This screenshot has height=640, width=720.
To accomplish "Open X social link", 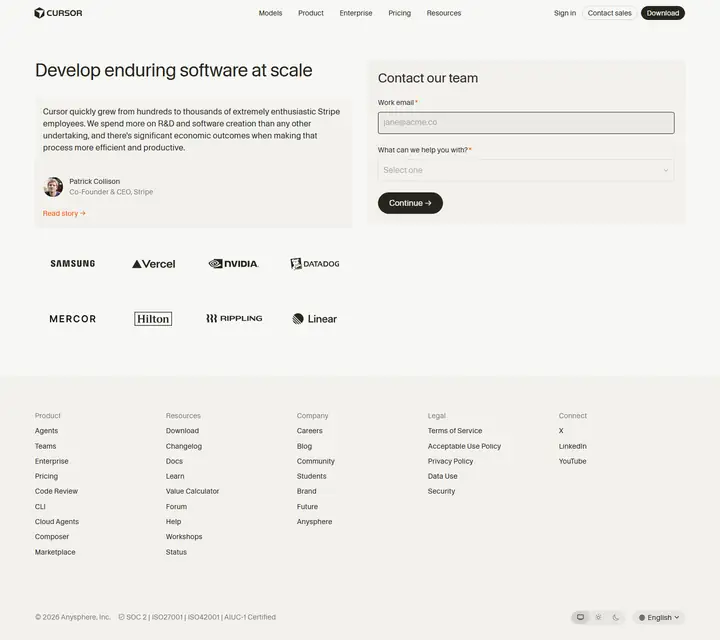I will [x=561, y=431].
